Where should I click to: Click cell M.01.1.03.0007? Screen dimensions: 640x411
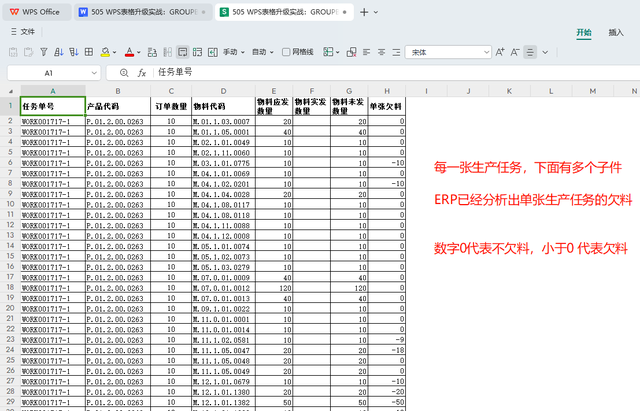pyautogui.click(x=223, y=121)
